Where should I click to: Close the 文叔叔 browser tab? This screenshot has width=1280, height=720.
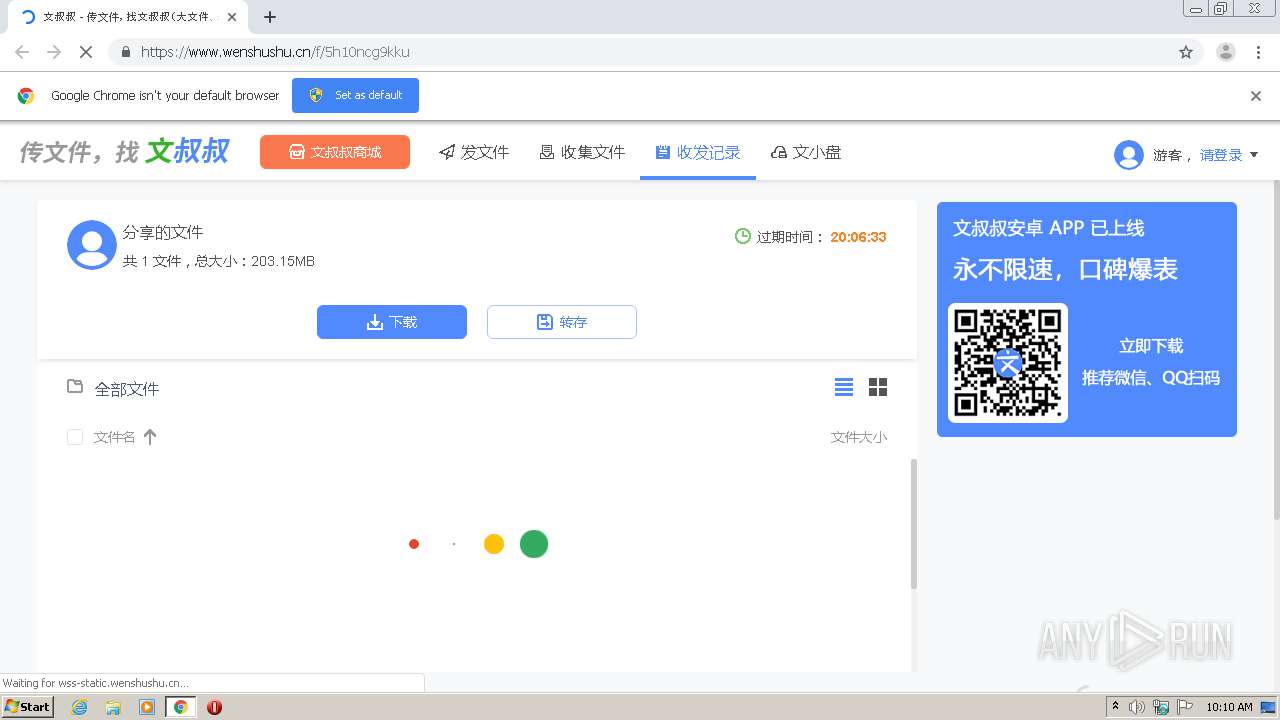coord(232,17)
